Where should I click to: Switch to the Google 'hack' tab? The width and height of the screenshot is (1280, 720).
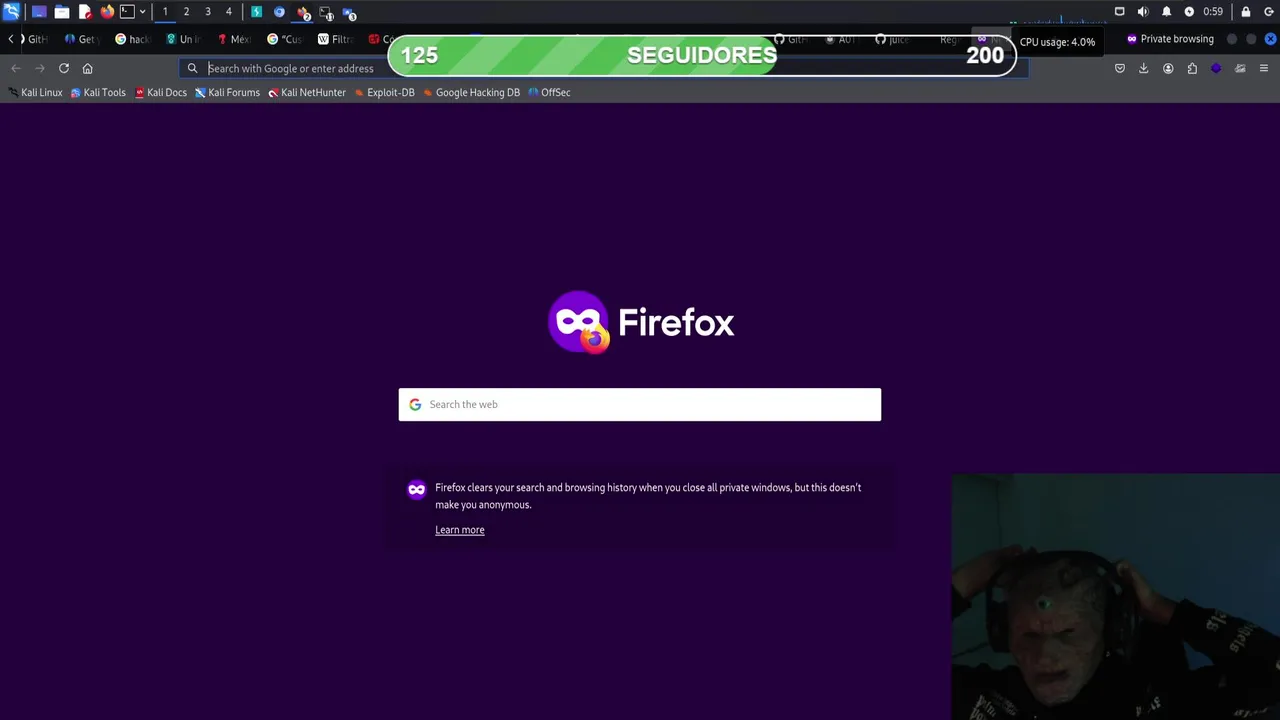tap(133, 39)
